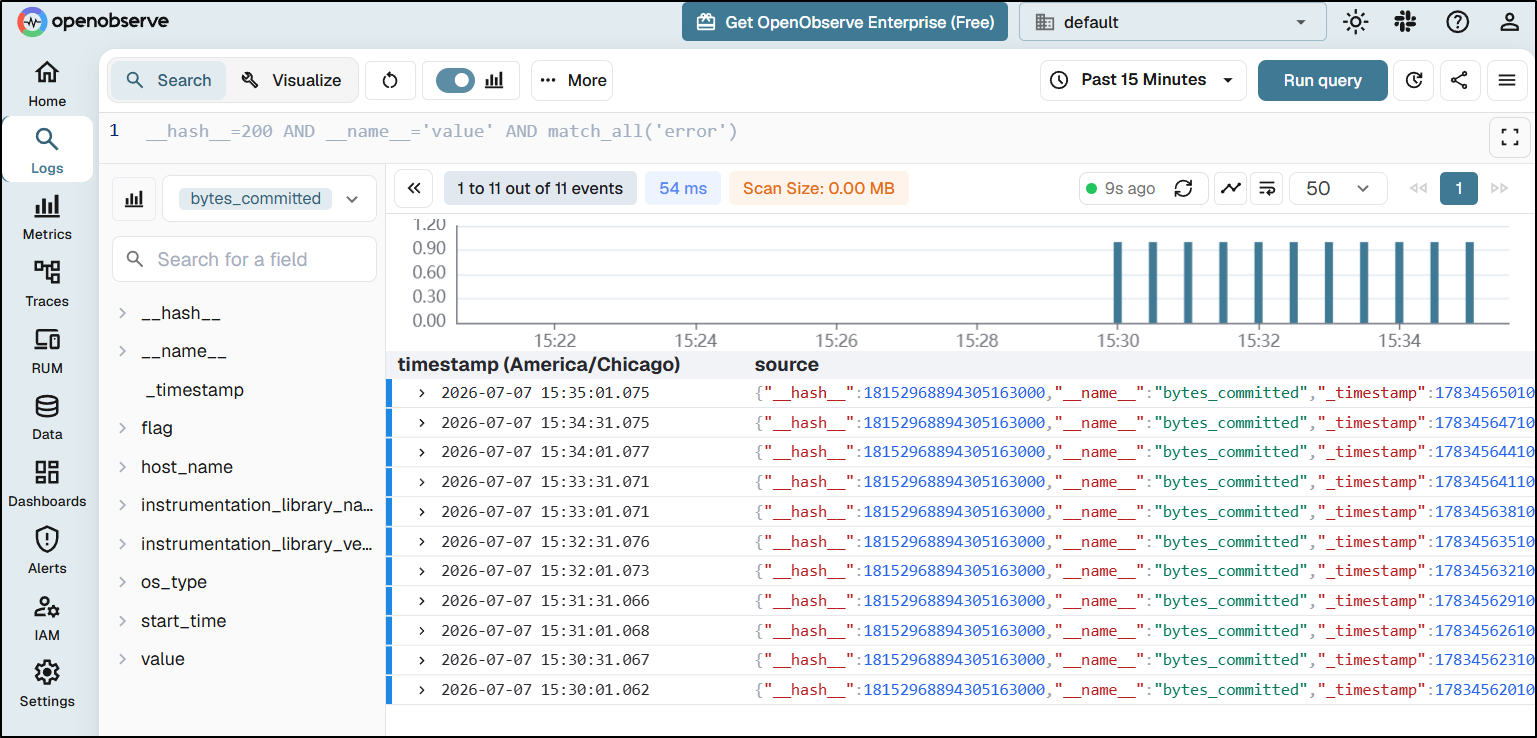Switch theme with sun icon
Image resolution: width=1537 pixels, height=738 pixels.
1356,22
